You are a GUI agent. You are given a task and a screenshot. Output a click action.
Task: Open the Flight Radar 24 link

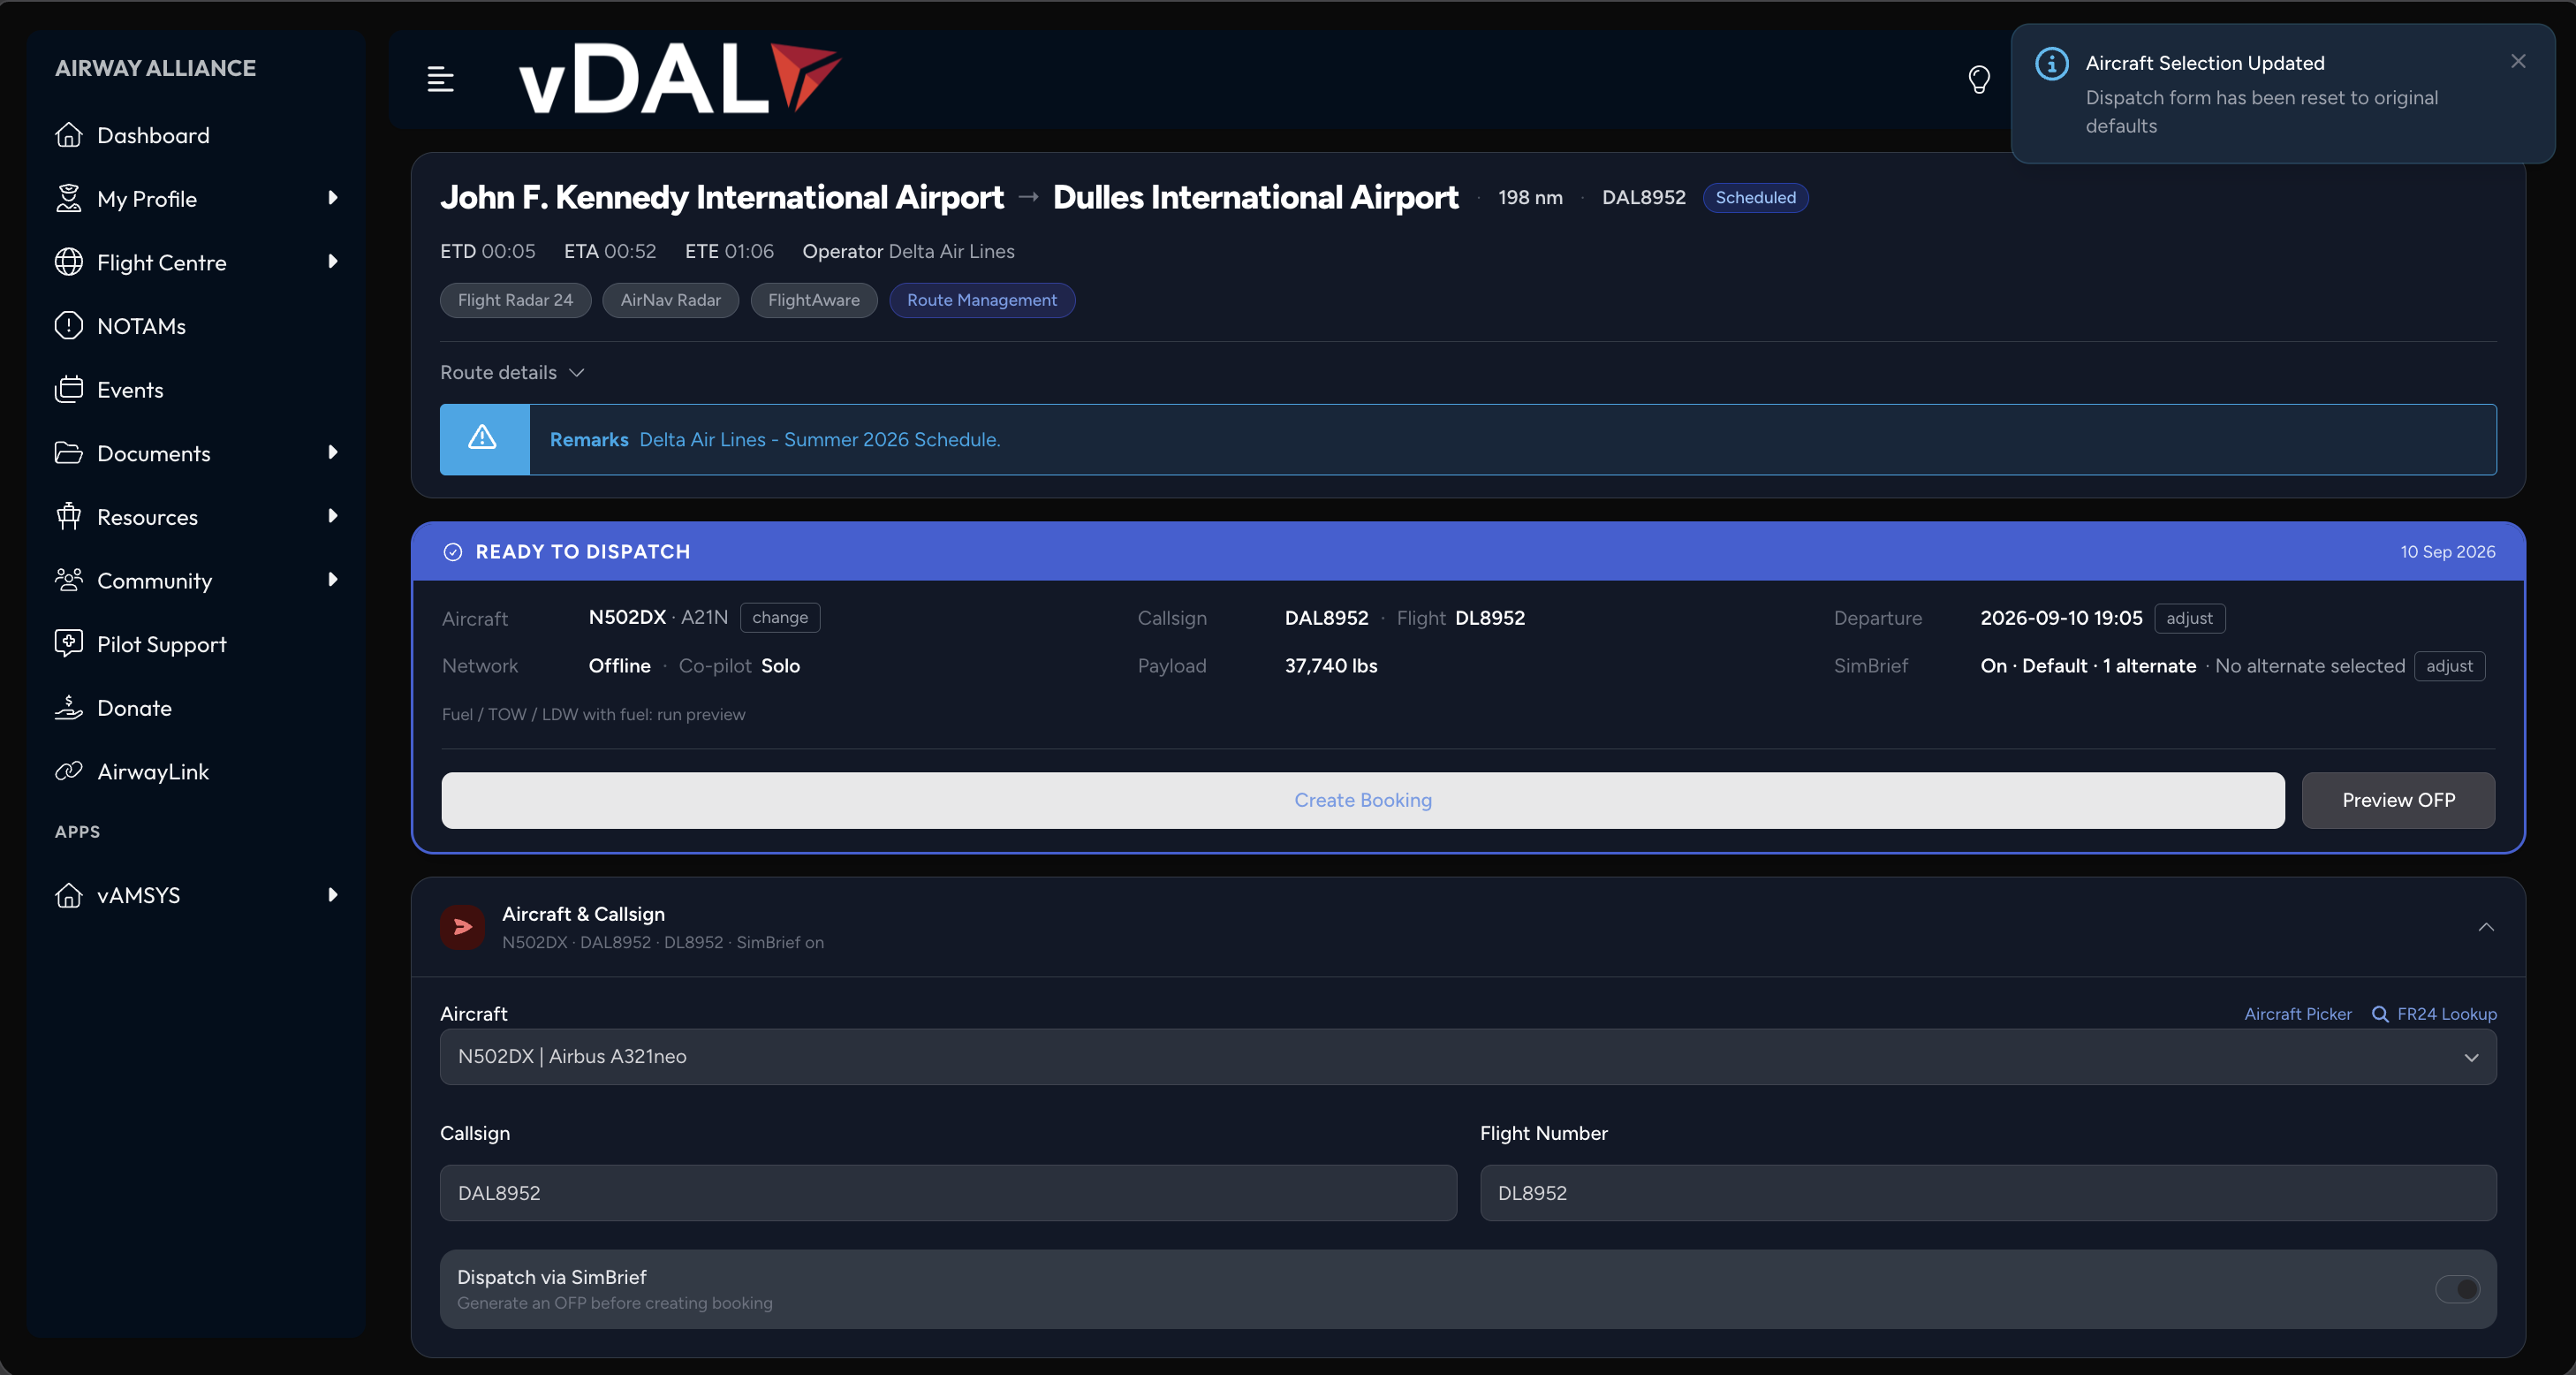[515, 300]
